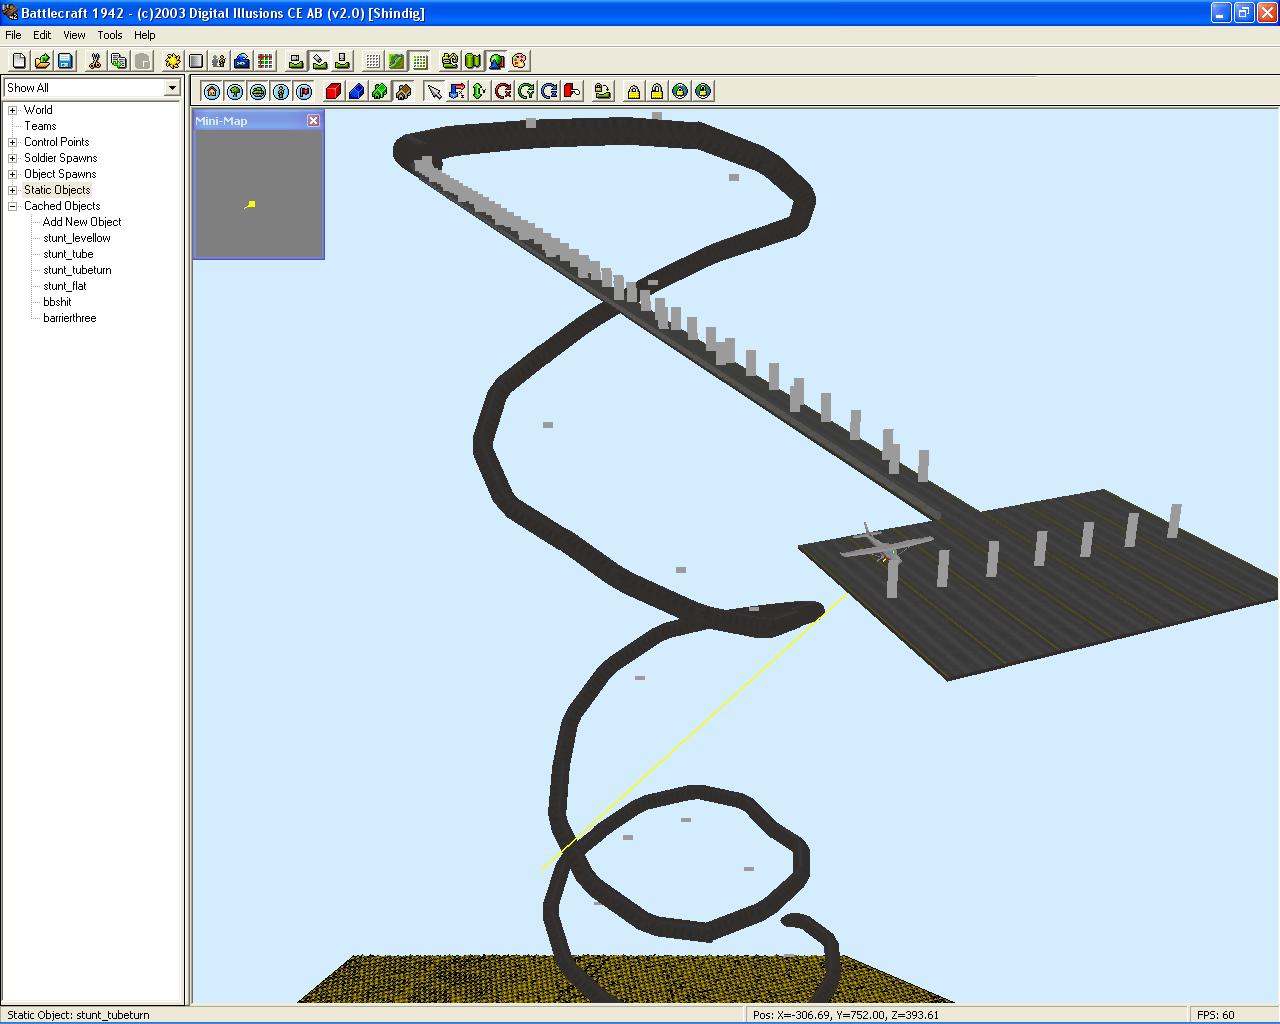Select stunt_tubeturn cached object
The width and height of the screenshot is (1280, 1024).
pos(77,270)
